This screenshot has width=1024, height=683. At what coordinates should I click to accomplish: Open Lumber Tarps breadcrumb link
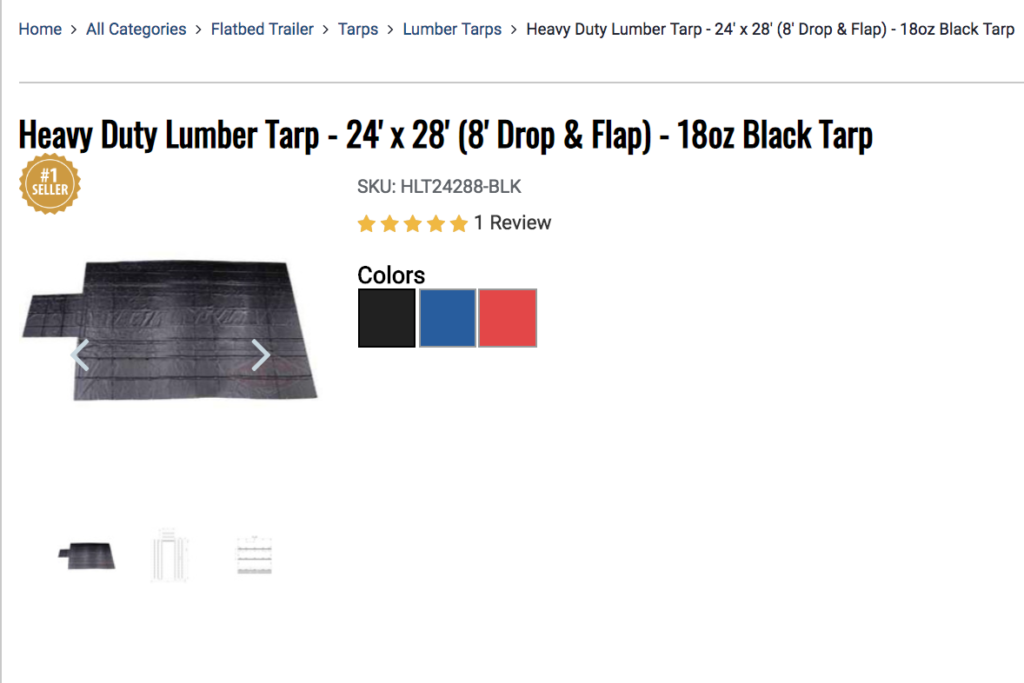click(x=452, y=29)
